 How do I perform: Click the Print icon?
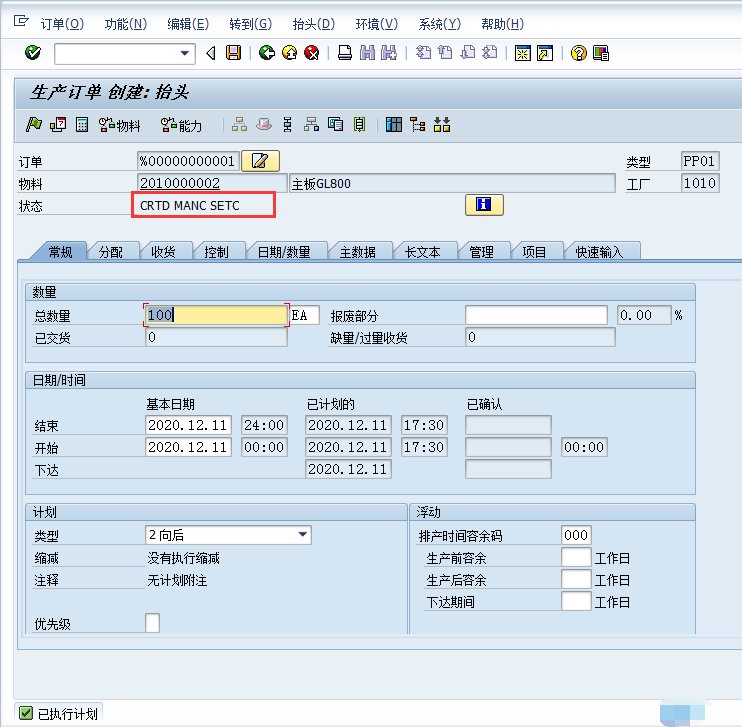pyautogui.click(x=344, y=53)
